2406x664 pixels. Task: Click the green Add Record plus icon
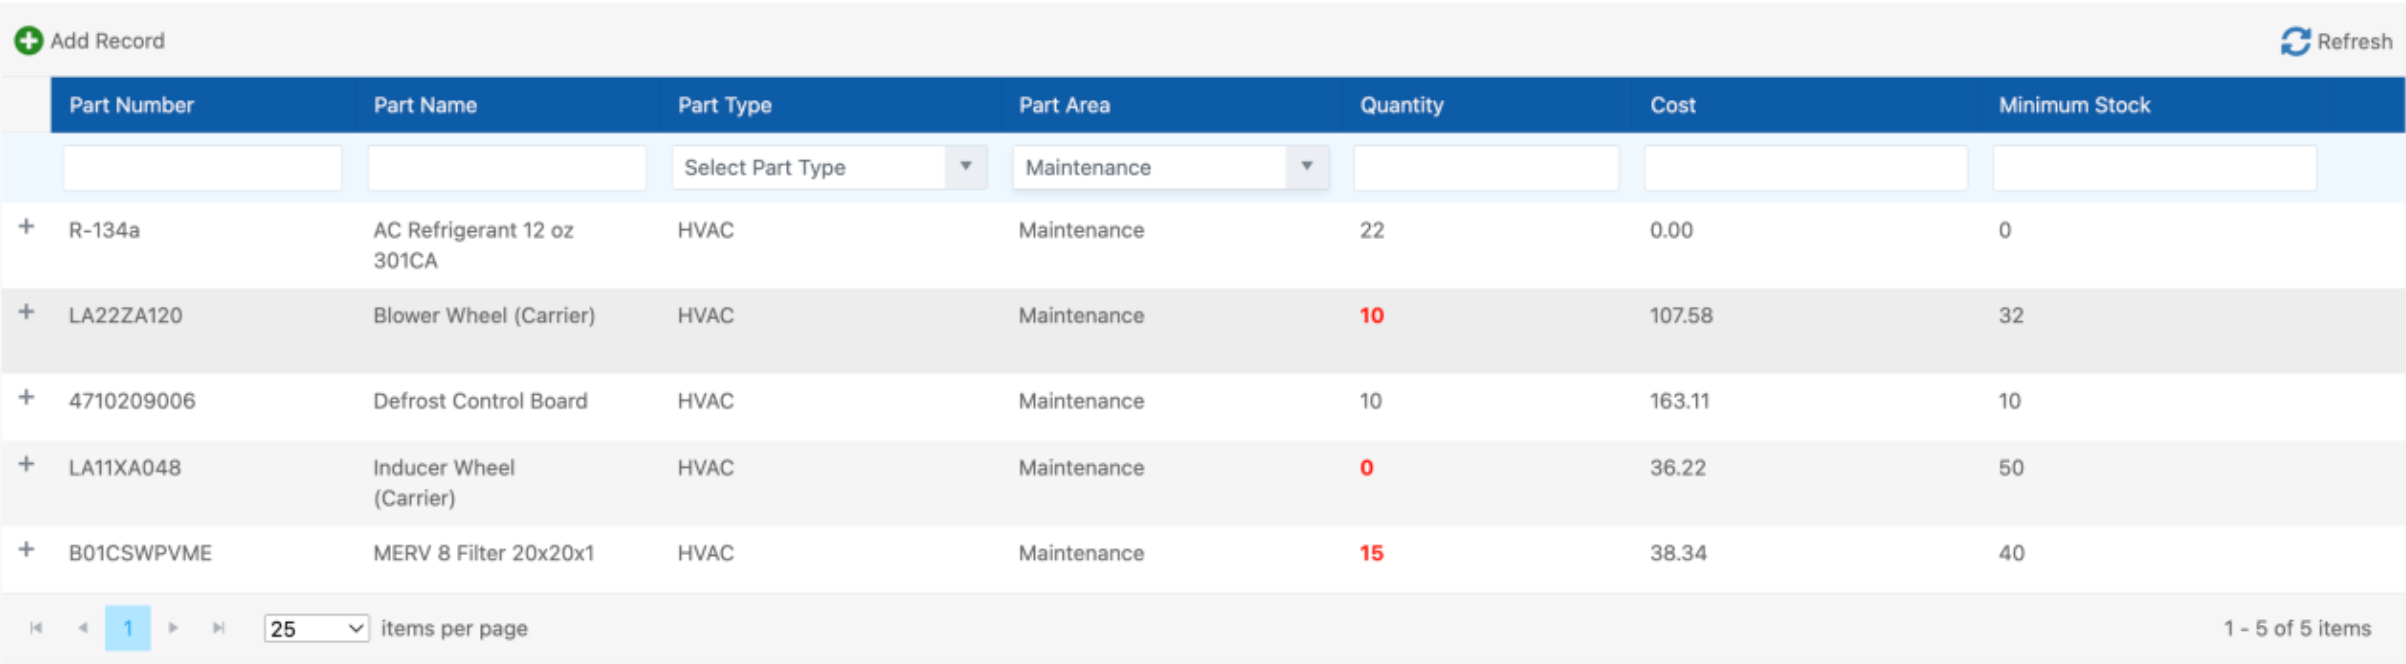pyautogui.click(x=28, y=41)
